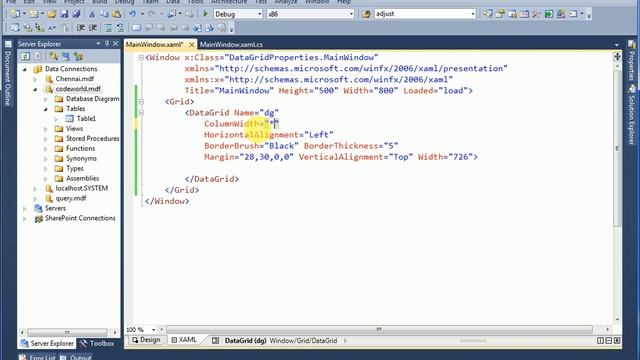
Task: Click the editor's vertical scrollbar thumb
Action: 618,148
